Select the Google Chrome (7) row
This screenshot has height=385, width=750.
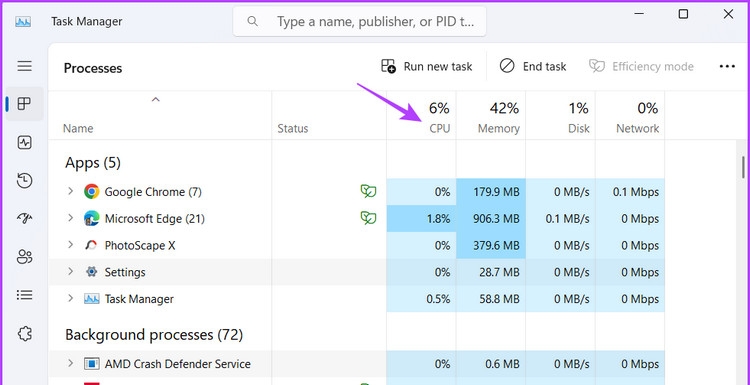[356, 192]
